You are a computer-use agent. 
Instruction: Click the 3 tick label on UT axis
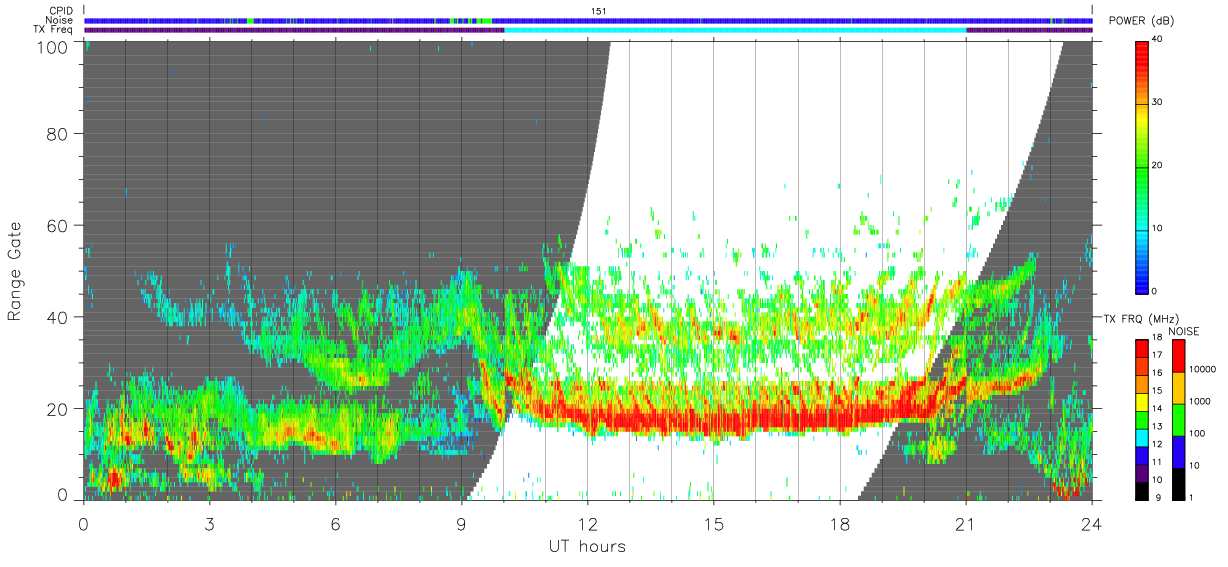pyautogui.click(x=210, y=523)
